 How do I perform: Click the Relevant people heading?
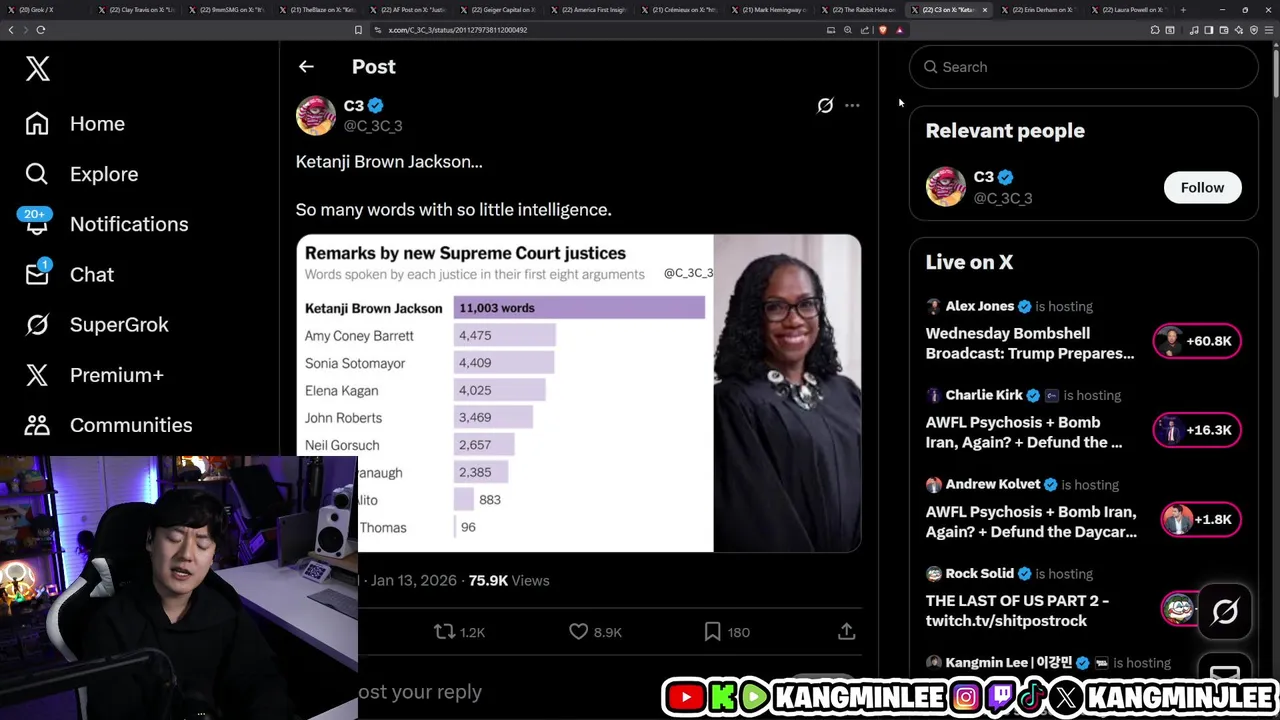(1005, 131)
